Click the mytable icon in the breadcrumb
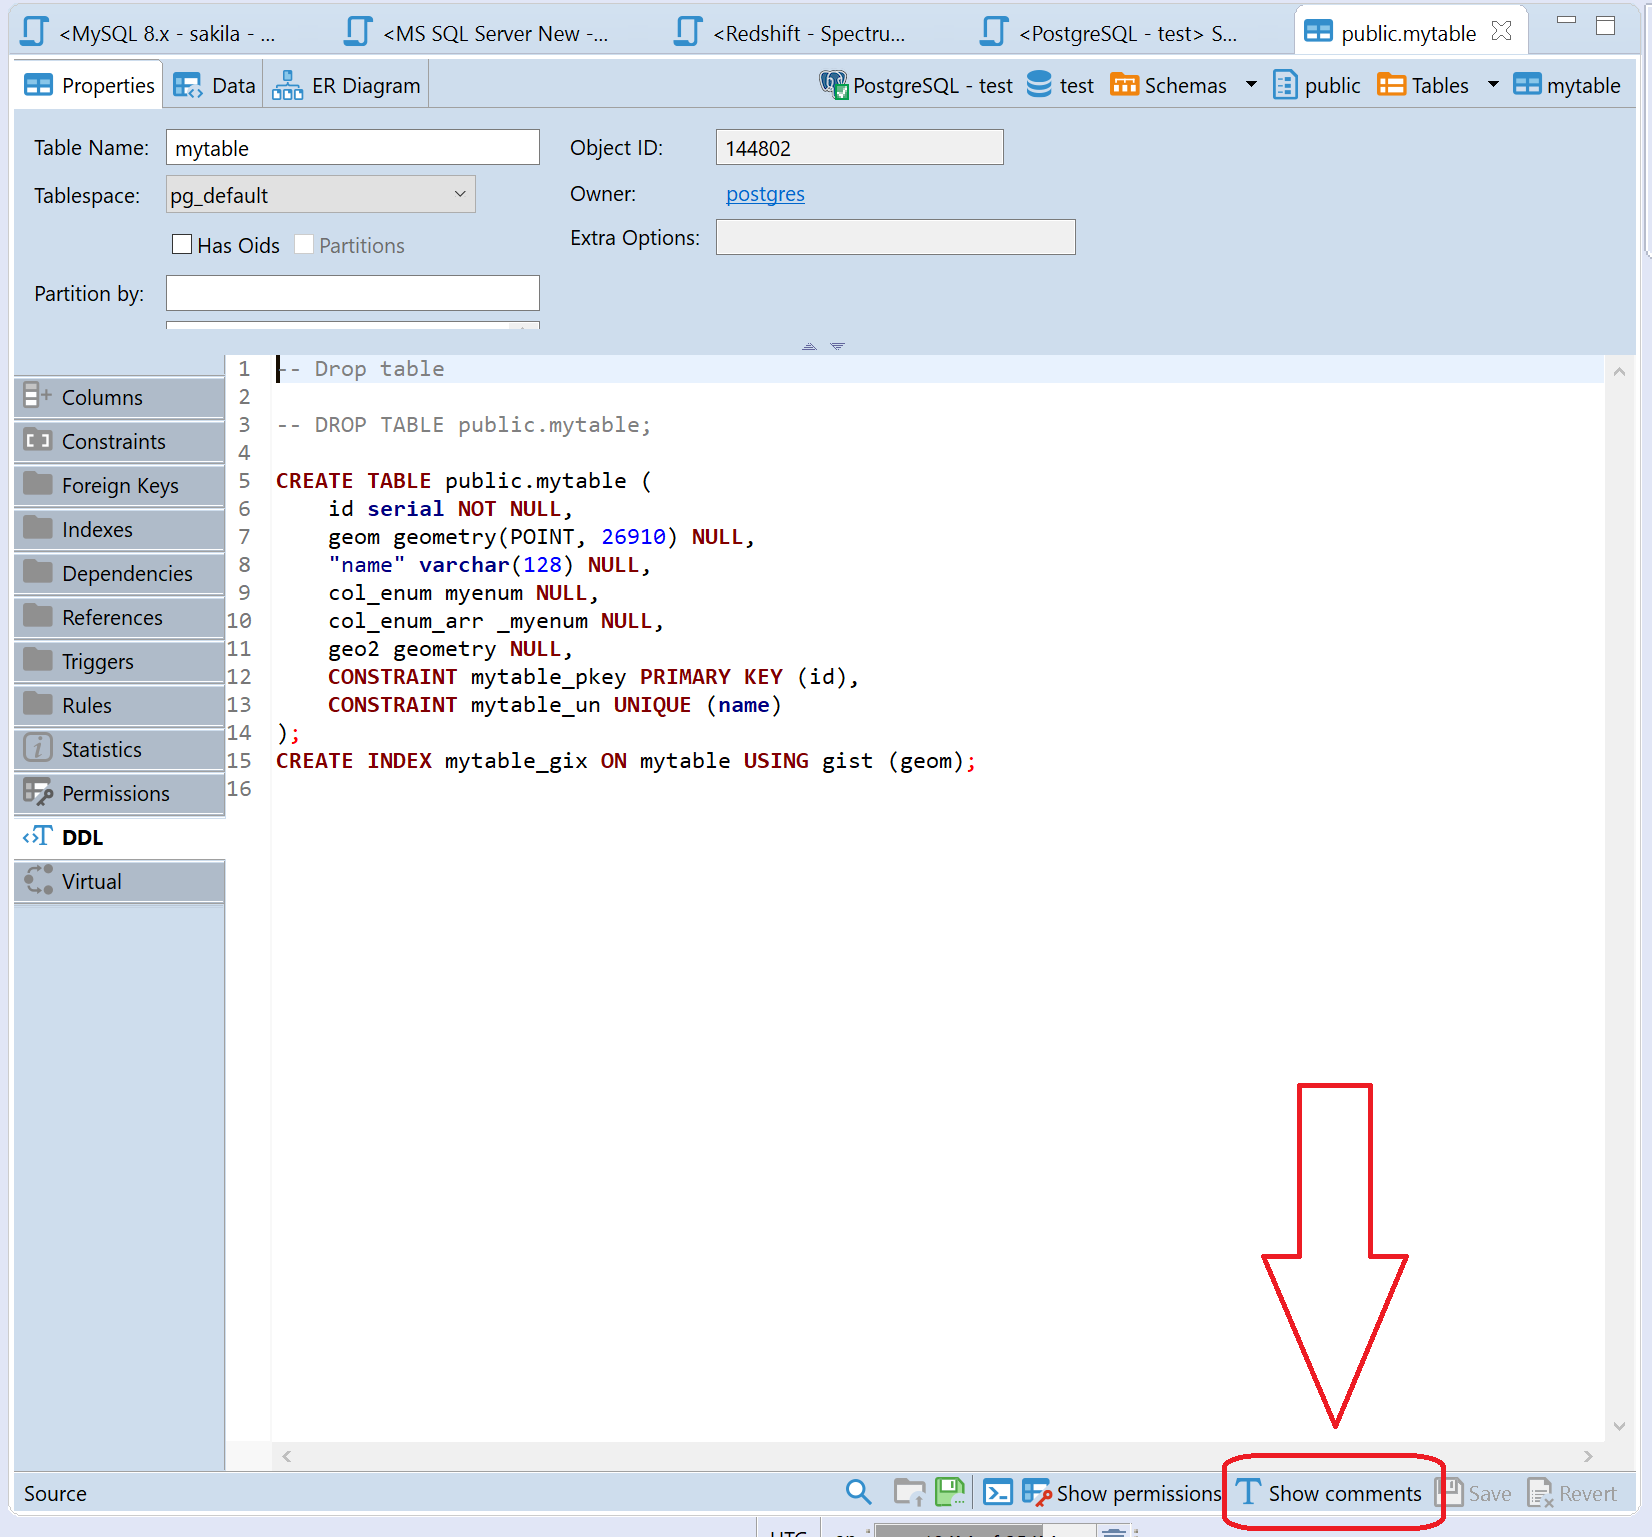1652x1537 pixels. [x=1528, y=85]
